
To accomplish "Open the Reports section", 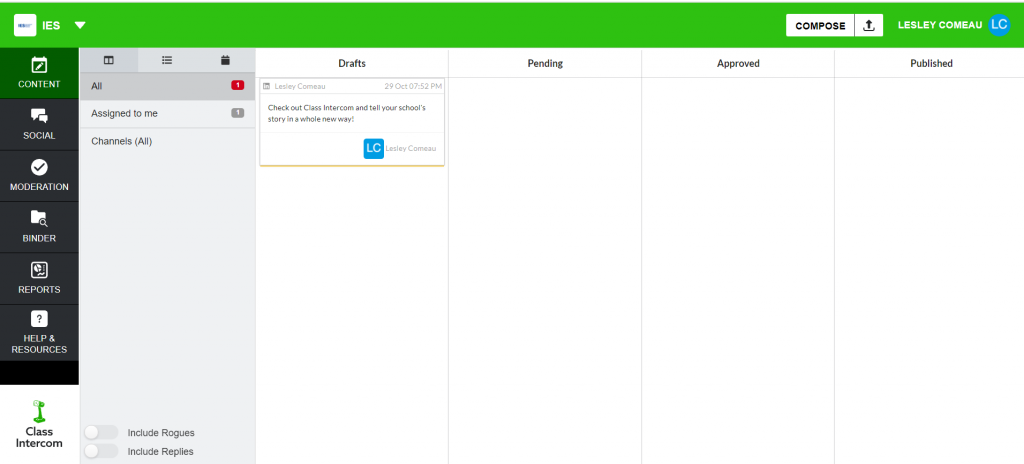I will point(39,278).
